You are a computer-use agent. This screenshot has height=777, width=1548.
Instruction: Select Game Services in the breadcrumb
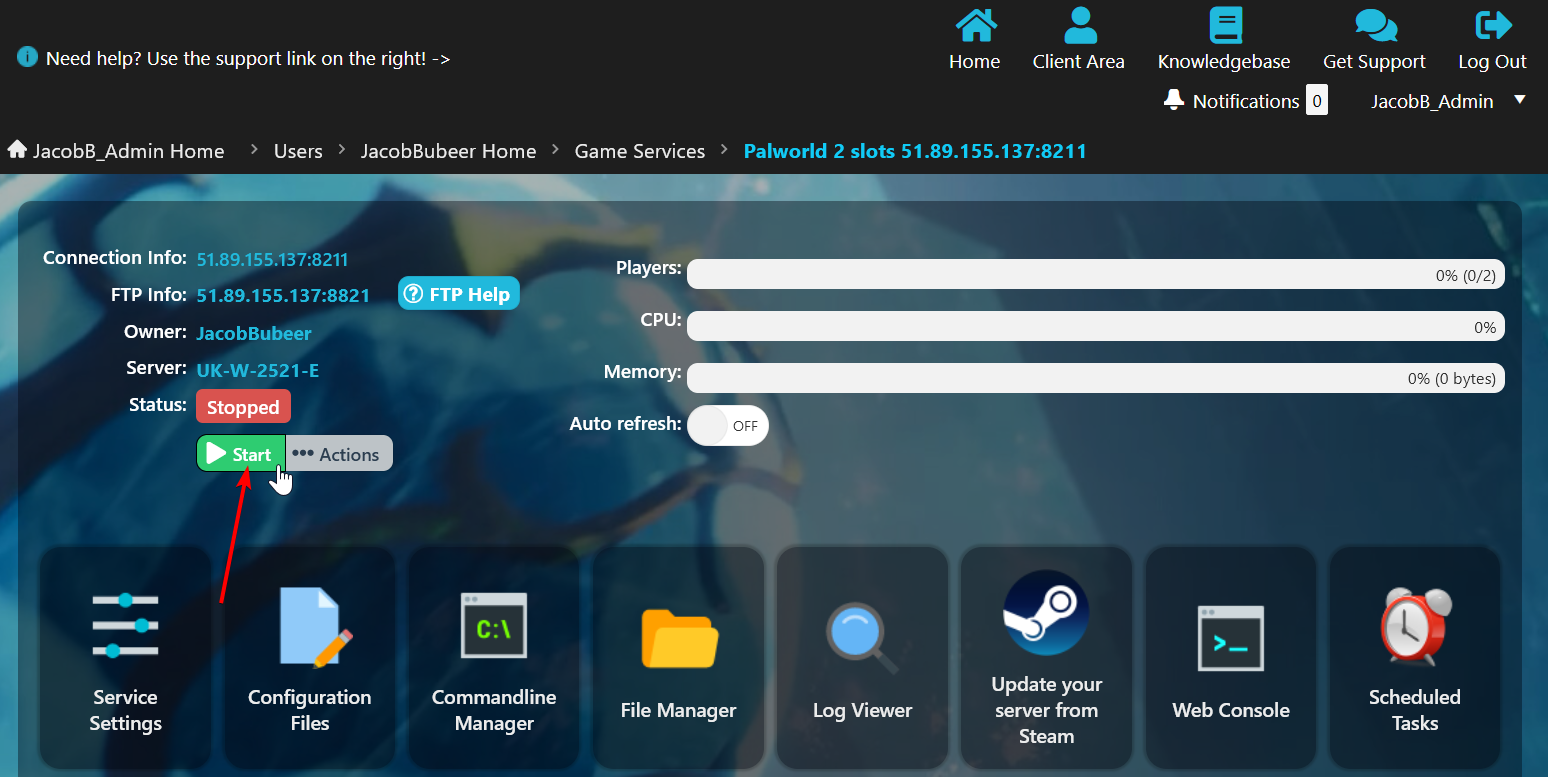[639, 151]
